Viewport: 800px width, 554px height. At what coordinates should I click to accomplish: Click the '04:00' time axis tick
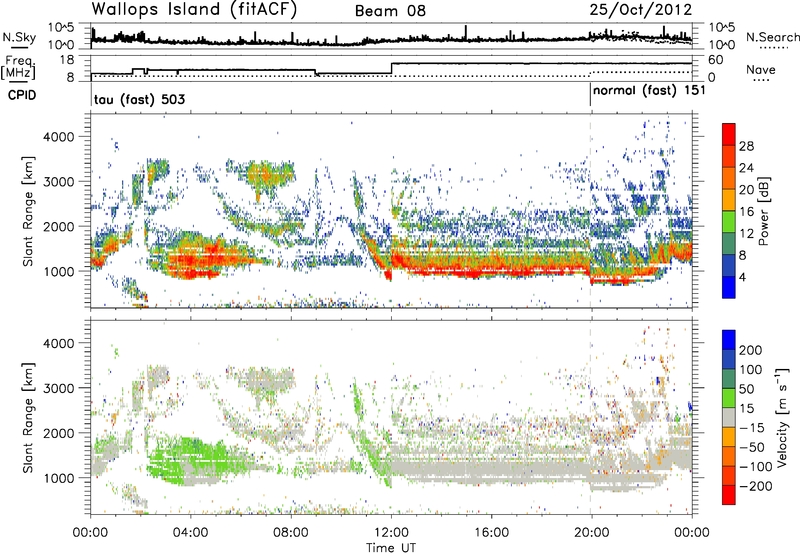(x=190, y=533)
